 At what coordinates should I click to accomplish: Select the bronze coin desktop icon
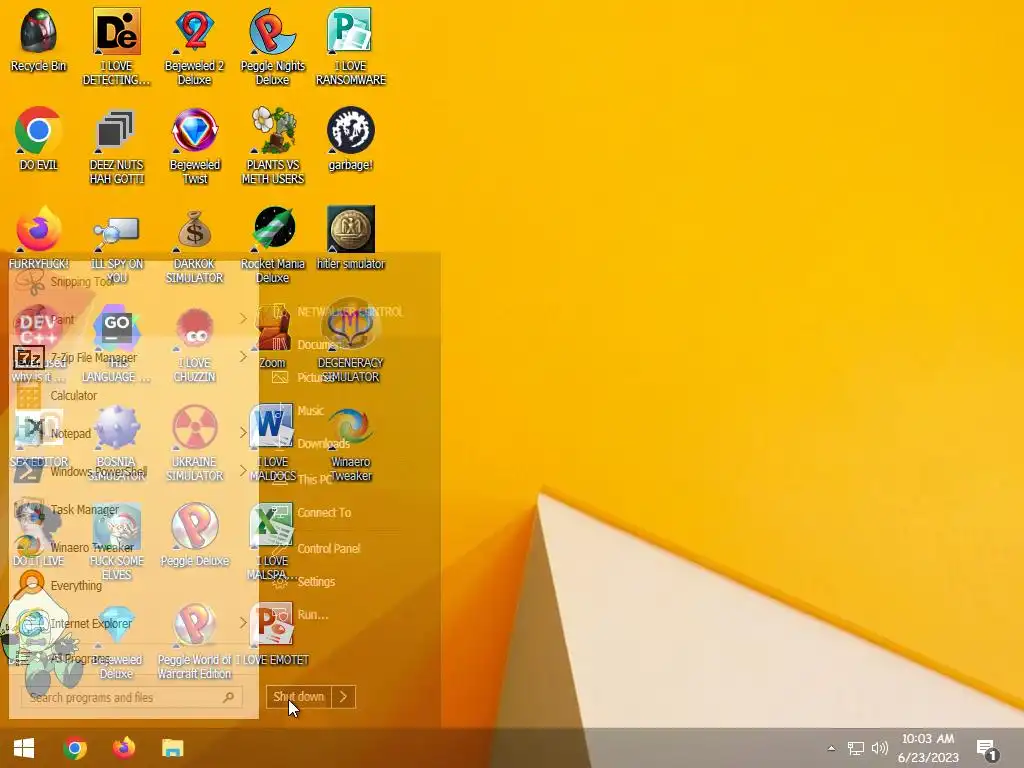[x=351, y=236]
